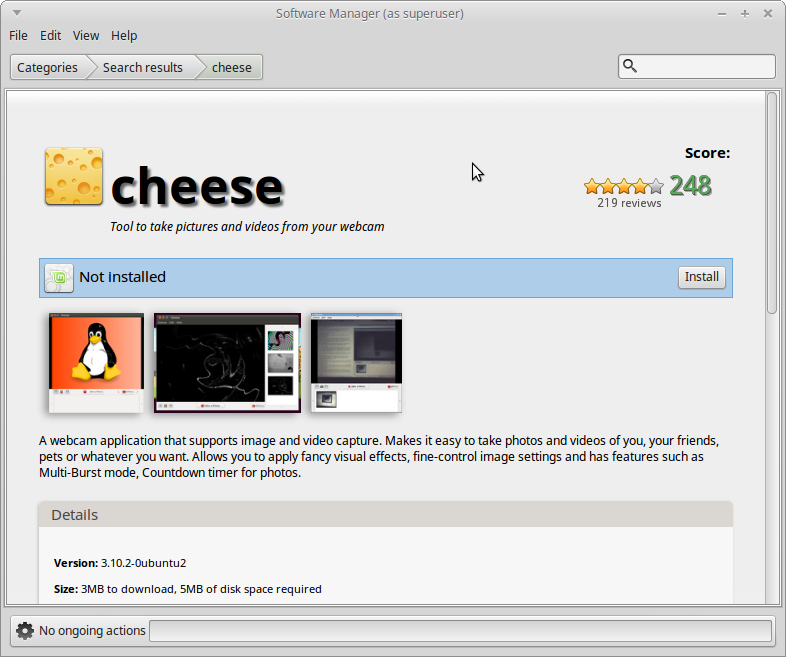The image size is (786, 657).
Task: Click the Not installed status text
Action: tap(122, 277)
